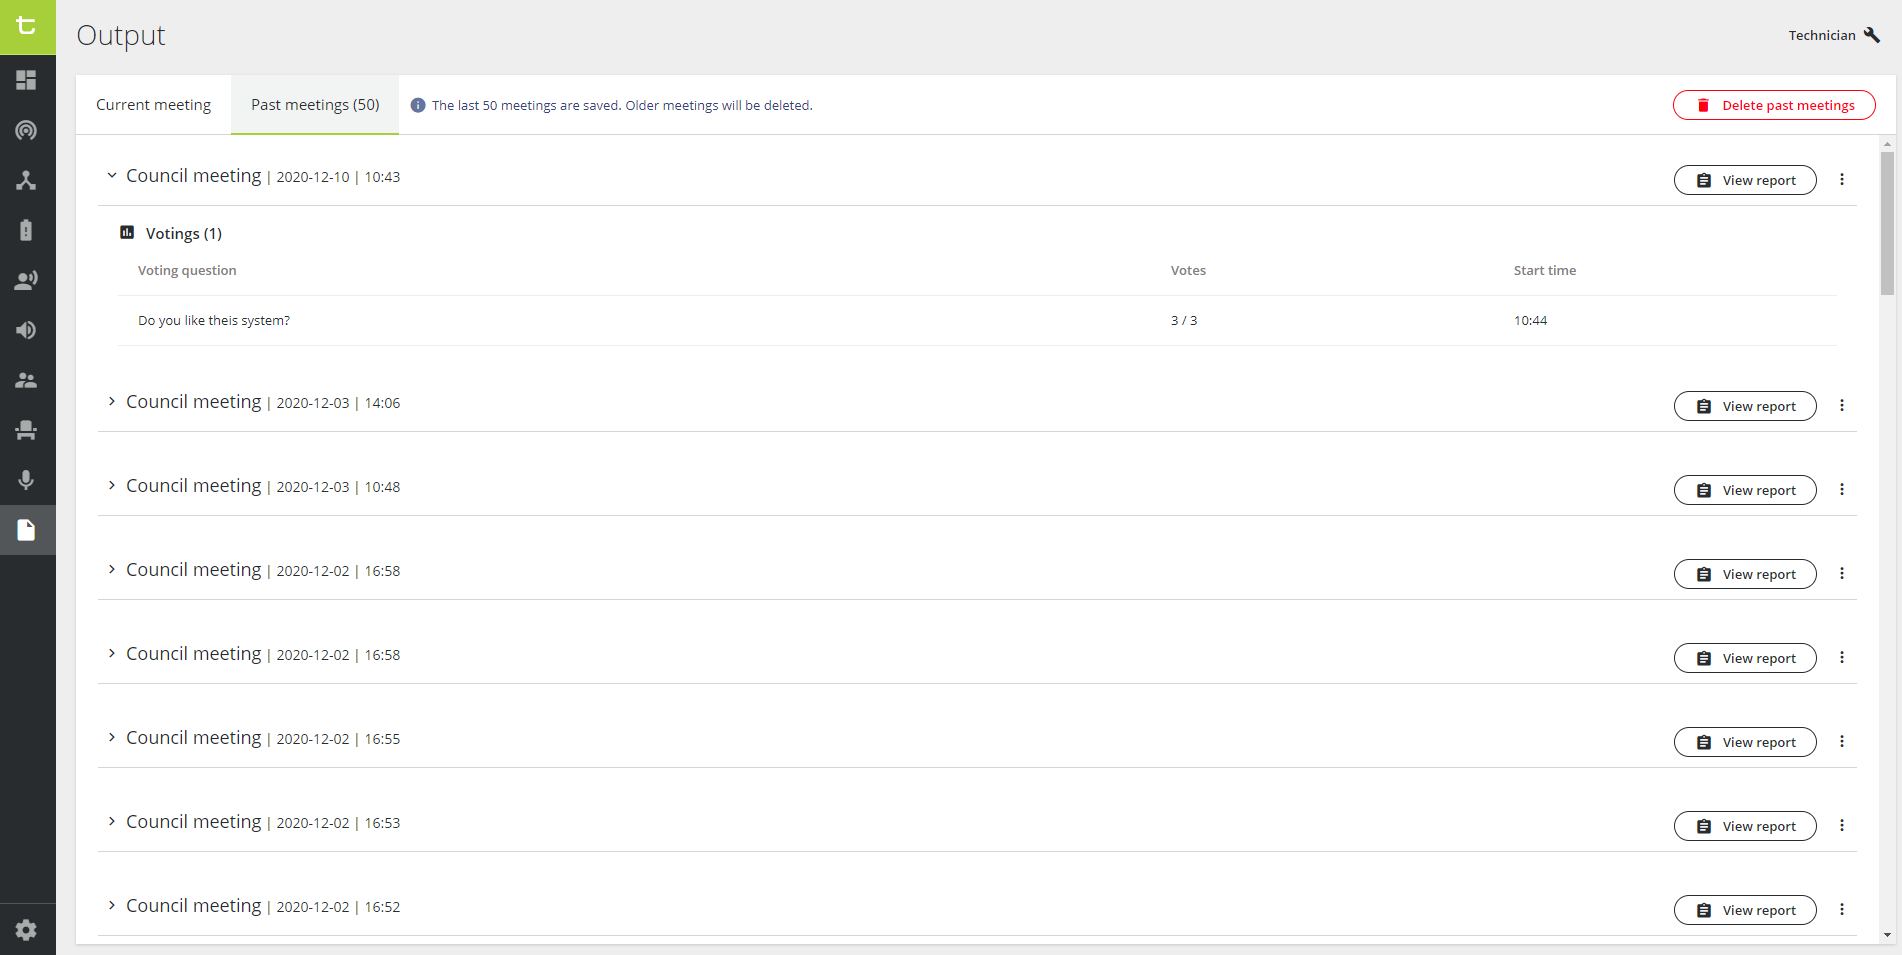Click the green logo at top-left

[27, 27]
